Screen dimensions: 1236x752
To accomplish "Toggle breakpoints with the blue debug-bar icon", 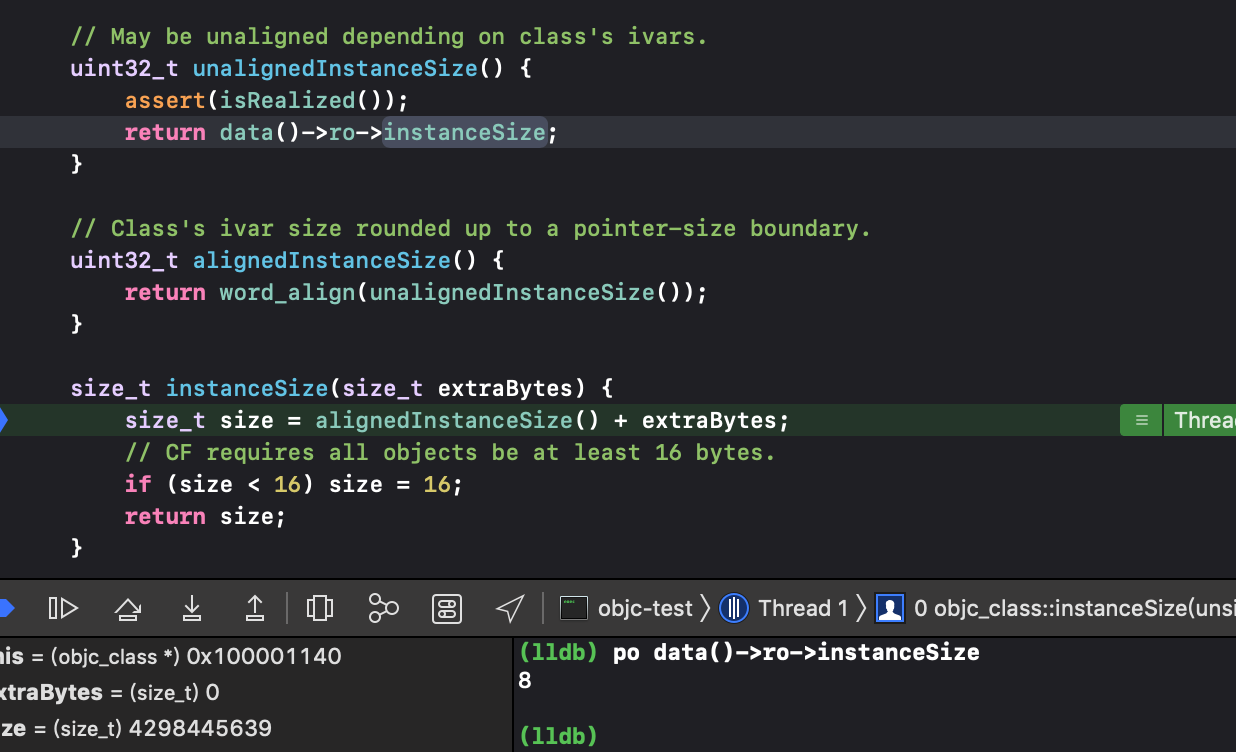I will pyautogui.click(x=5, y=608).
